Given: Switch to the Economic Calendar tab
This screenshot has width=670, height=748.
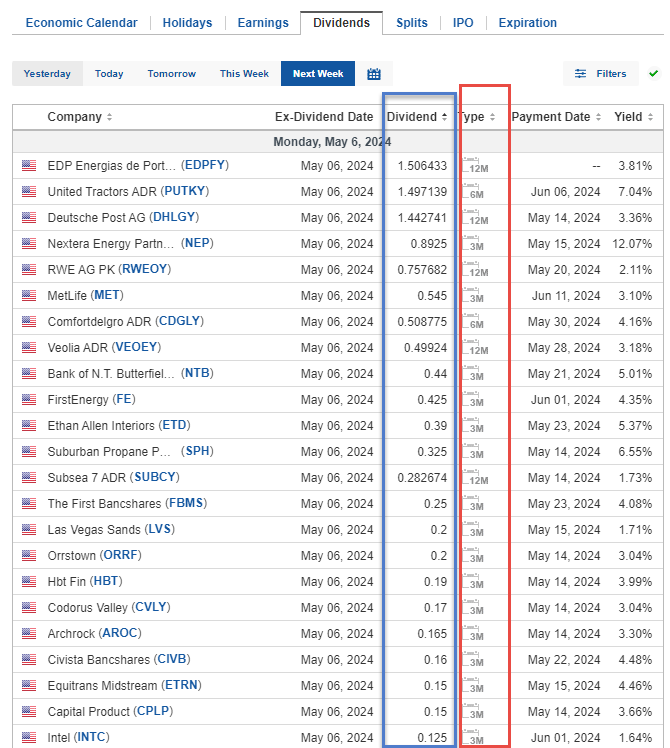Looking at the screenshot, I should pyautogui.click(x=82, y=23).
